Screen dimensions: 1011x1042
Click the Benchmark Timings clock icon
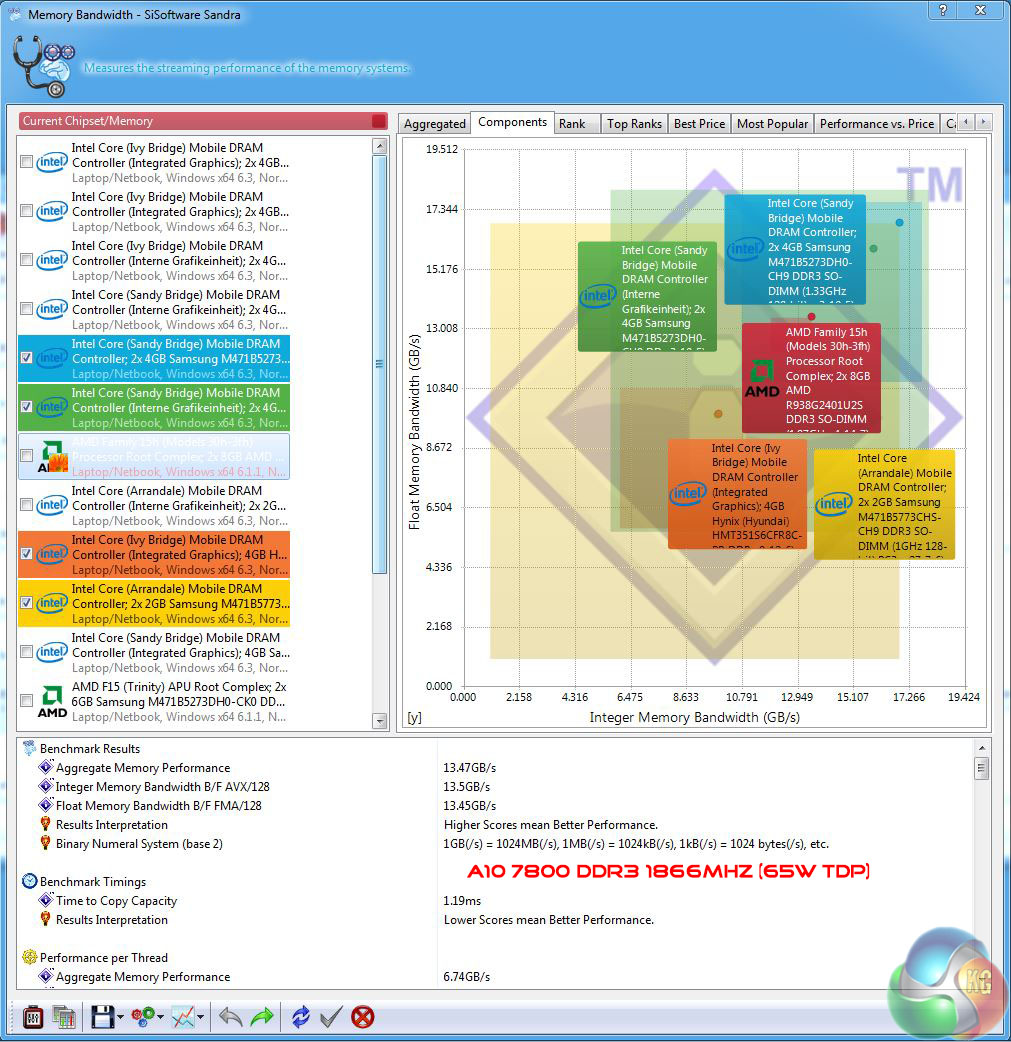coord(29,881)
